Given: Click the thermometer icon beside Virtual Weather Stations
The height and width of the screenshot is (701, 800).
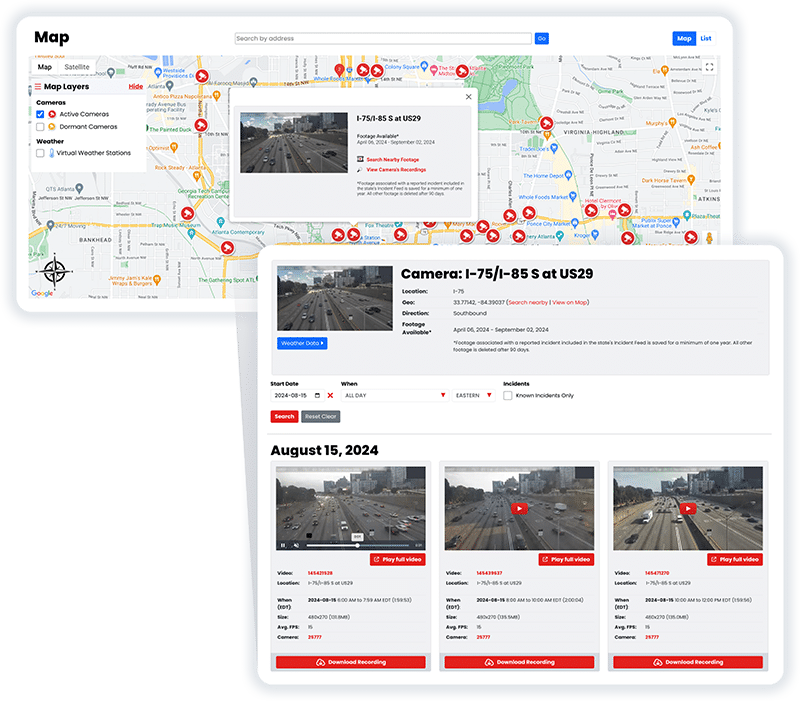Looking at the screenshot, I should pyautogui.click(x=51, y=152).
